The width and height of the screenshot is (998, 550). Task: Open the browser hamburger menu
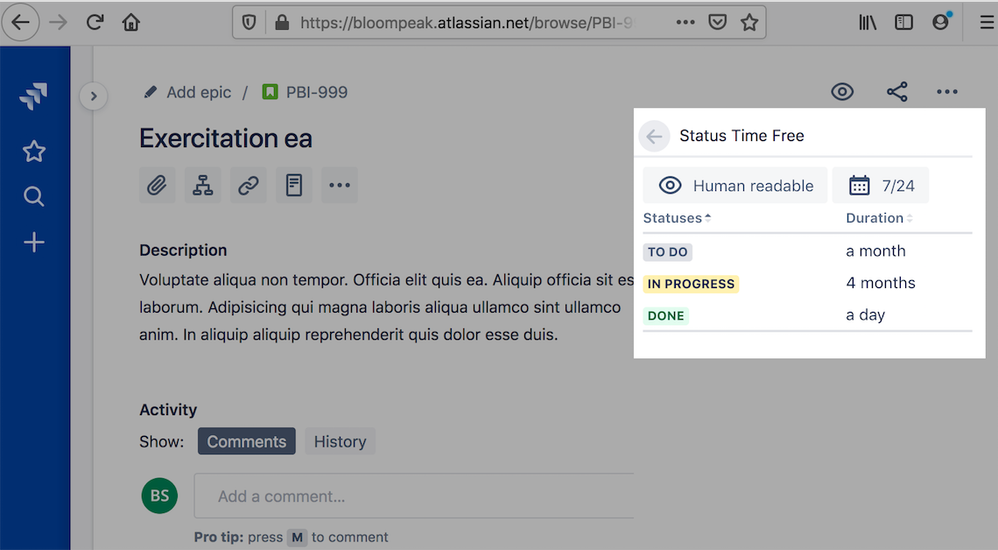(x=987, y=22)
